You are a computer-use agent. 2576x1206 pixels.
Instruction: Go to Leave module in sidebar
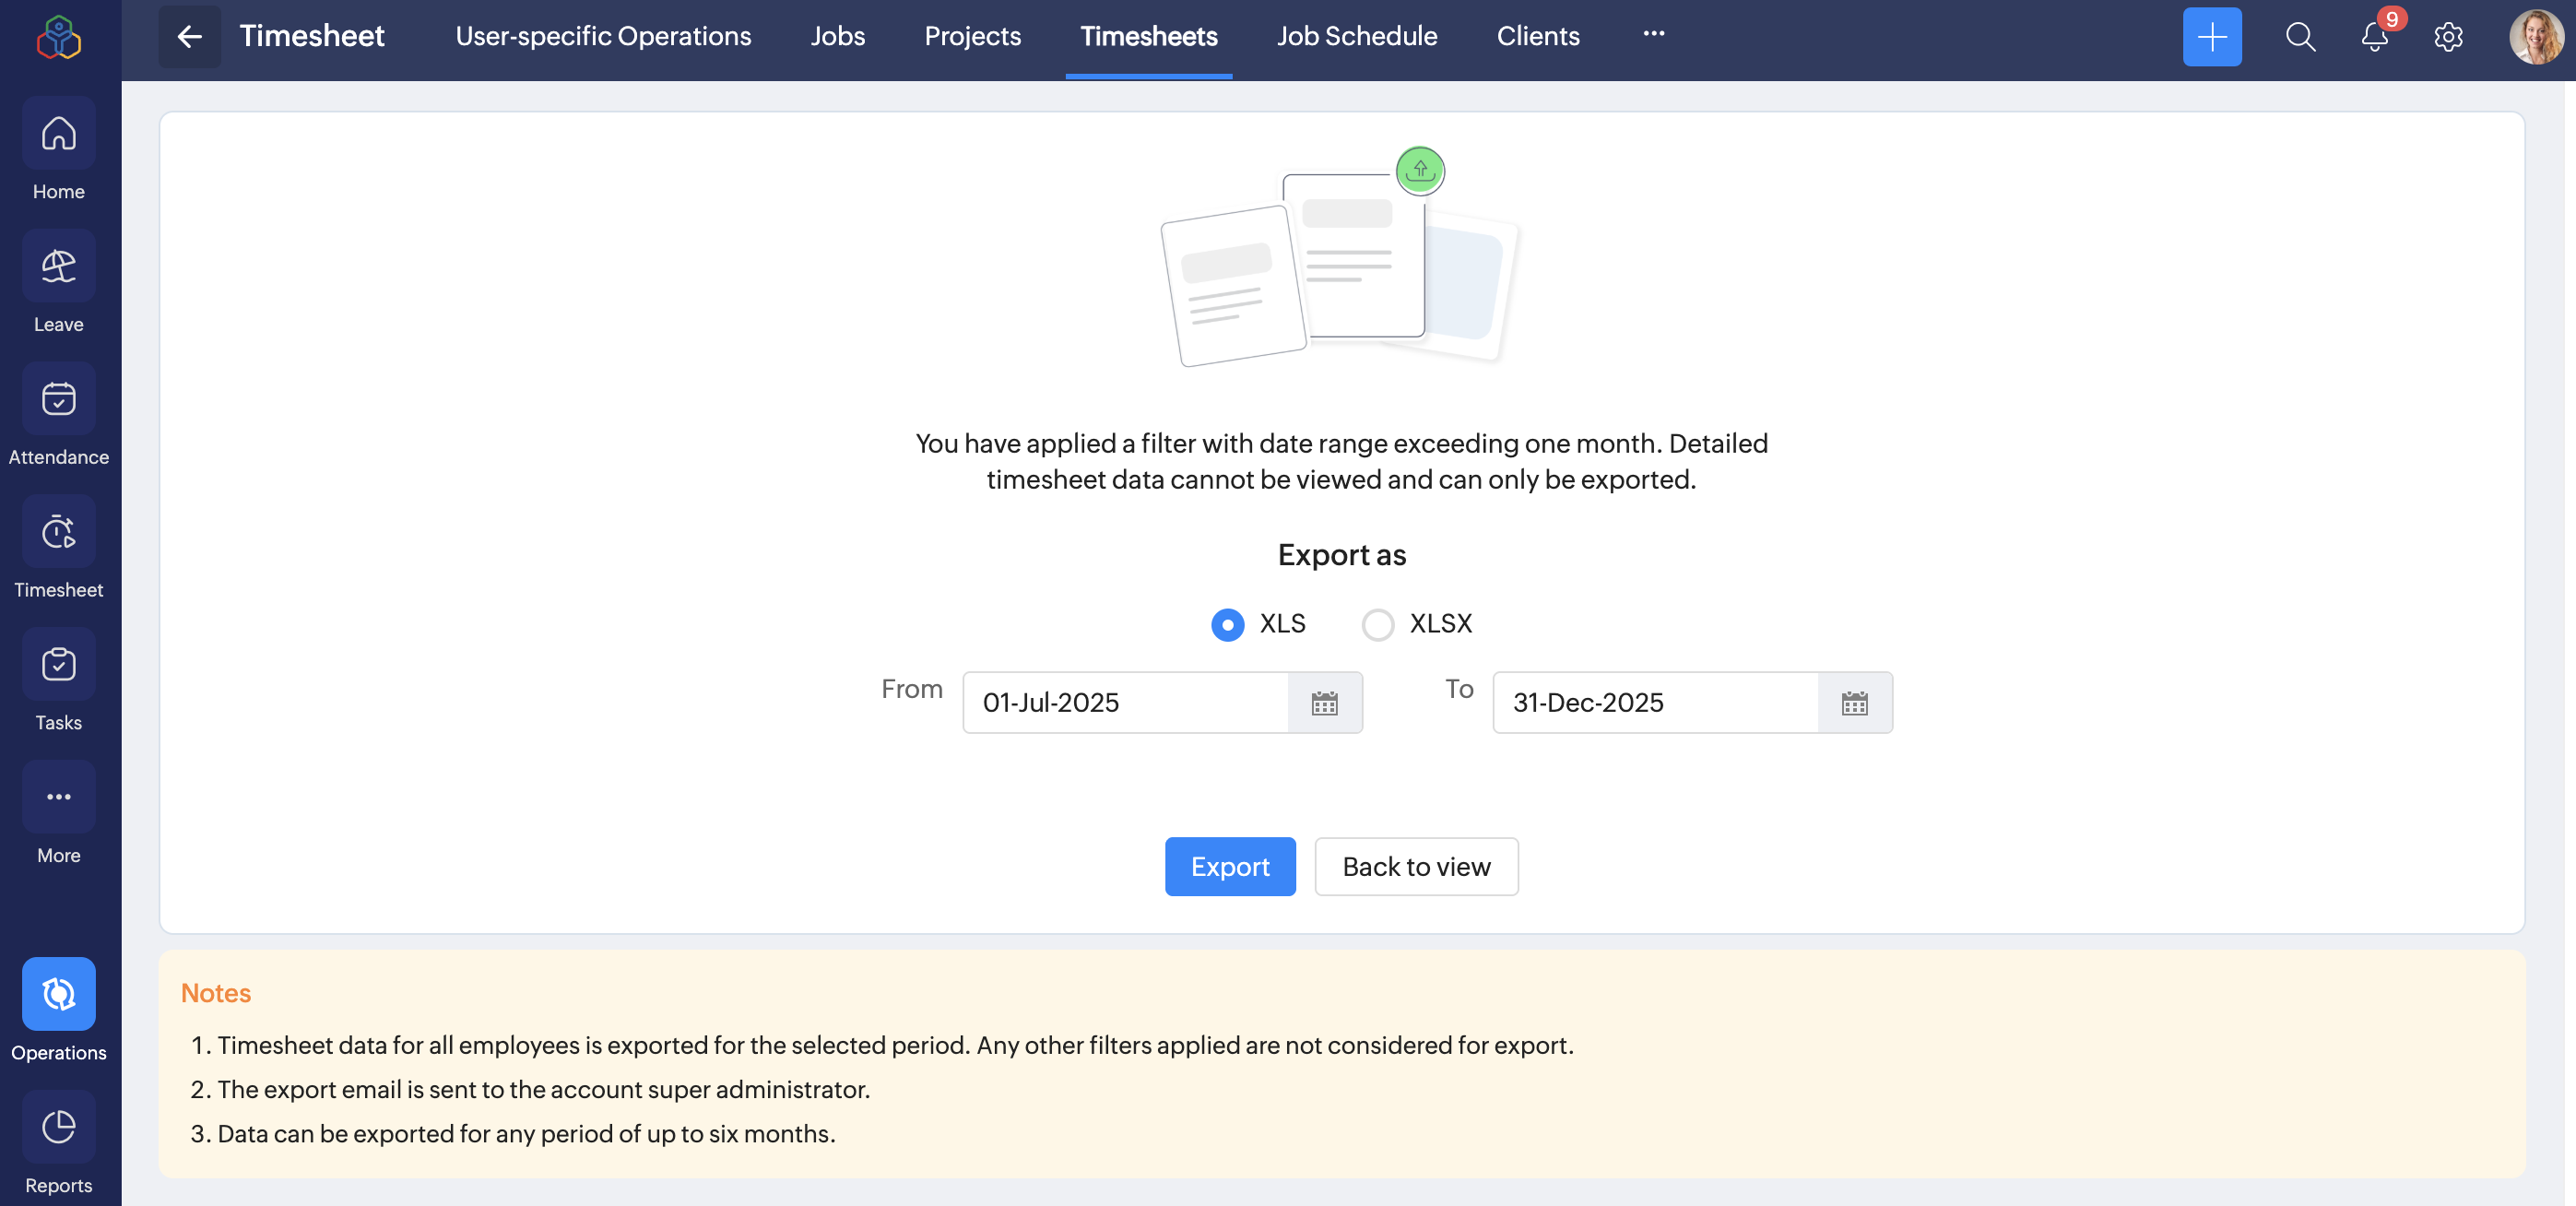58,267
